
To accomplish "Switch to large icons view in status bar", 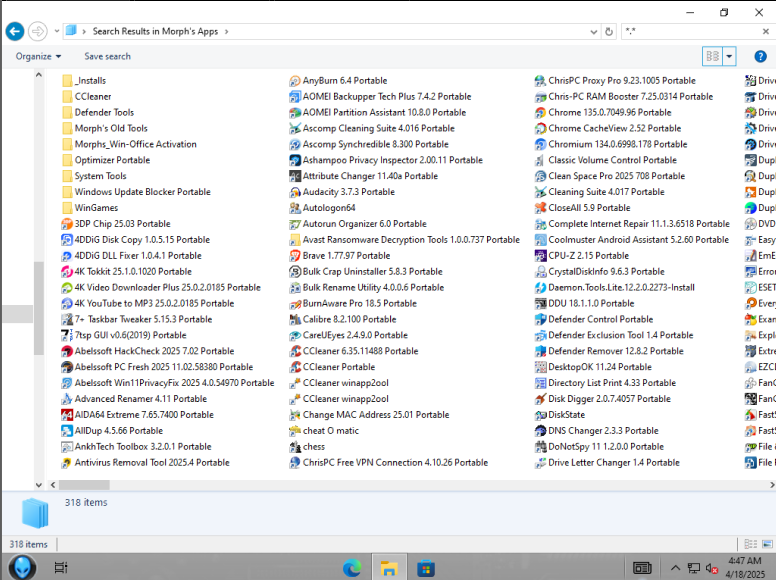I will (768, 544).
